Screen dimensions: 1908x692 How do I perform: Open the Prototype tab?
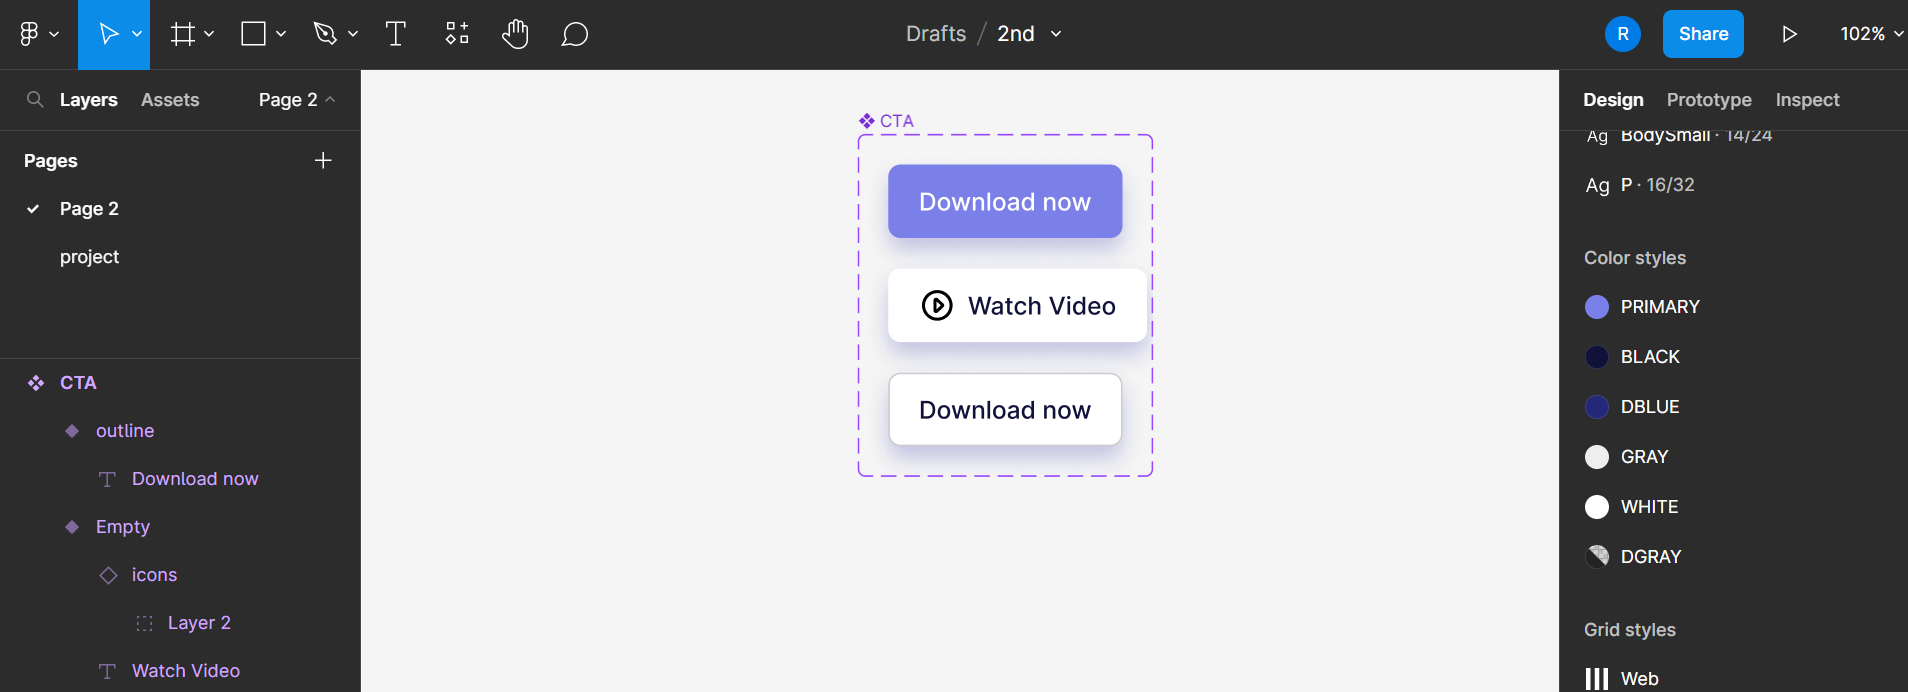click(1708, 100)
